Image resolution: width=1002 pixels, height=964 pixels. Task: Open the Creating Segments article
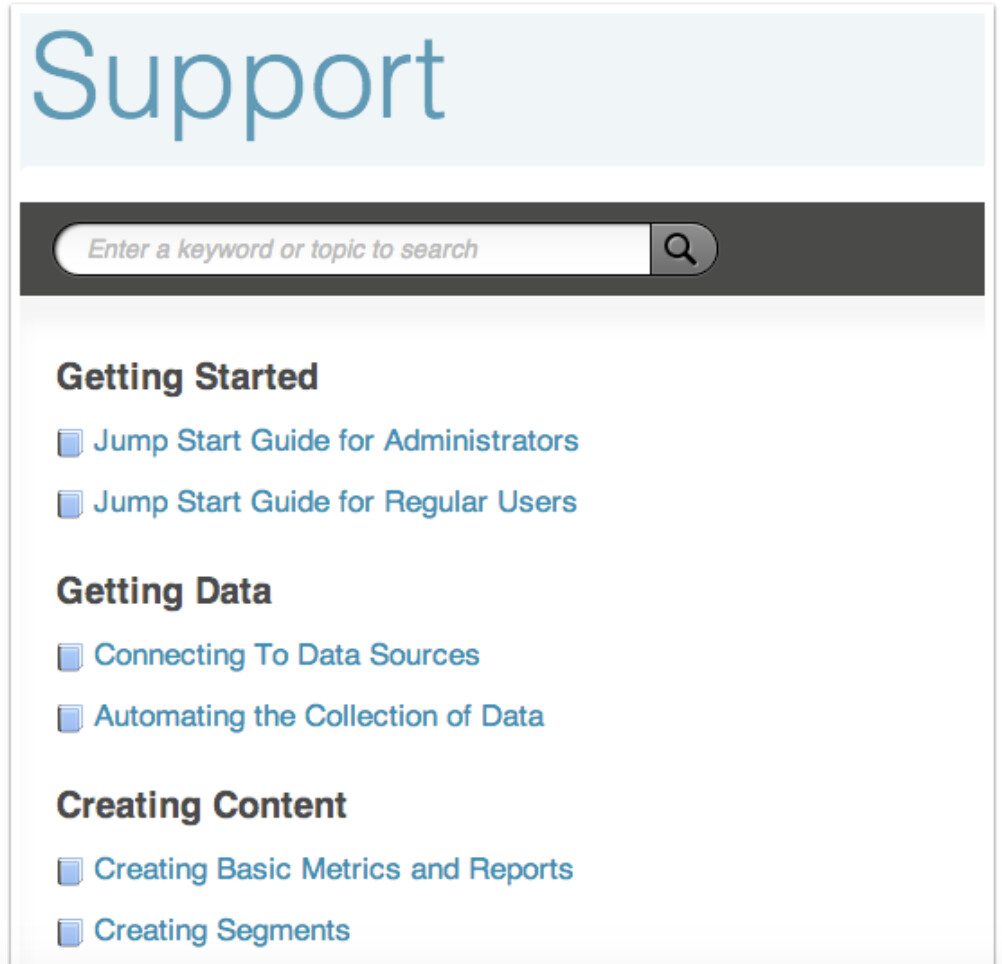click(x=222, y=930)
